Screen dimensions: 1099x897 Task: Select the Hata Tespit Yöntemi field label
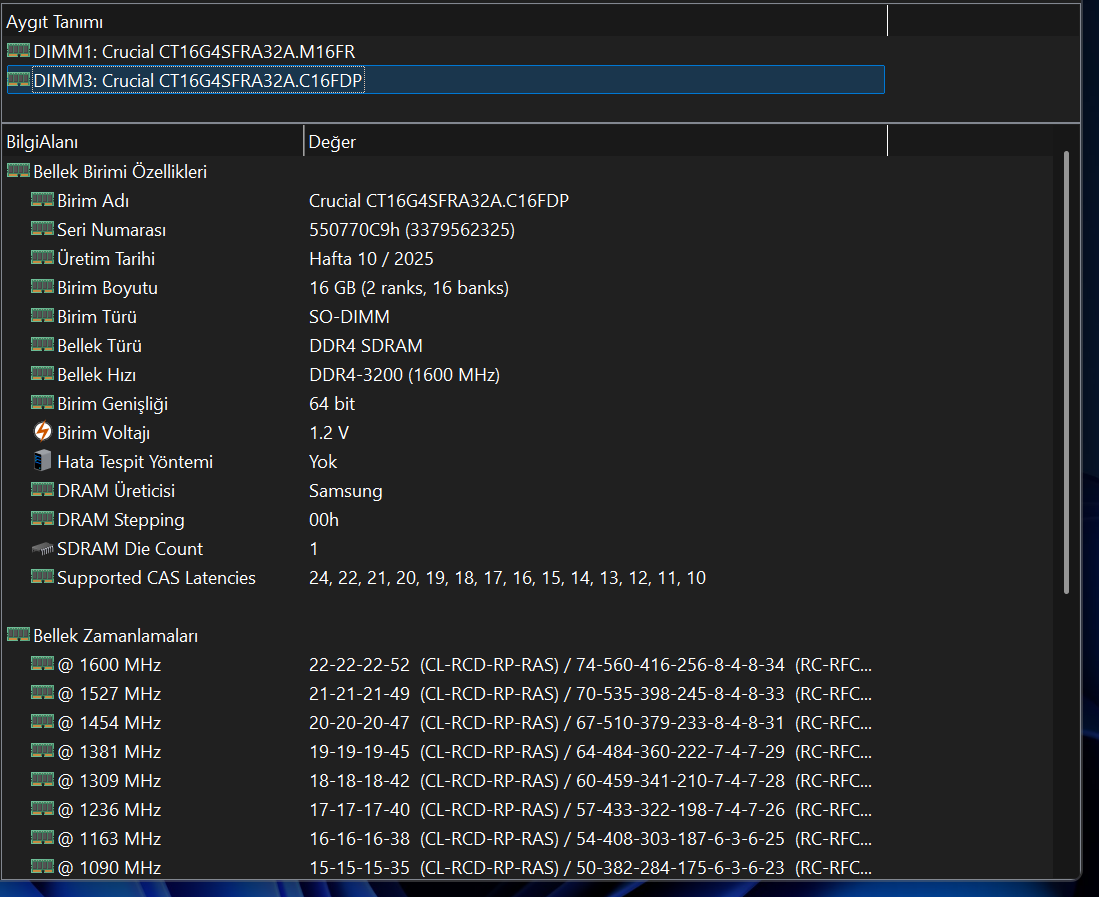pyautogui.click(x=135, y=462)
